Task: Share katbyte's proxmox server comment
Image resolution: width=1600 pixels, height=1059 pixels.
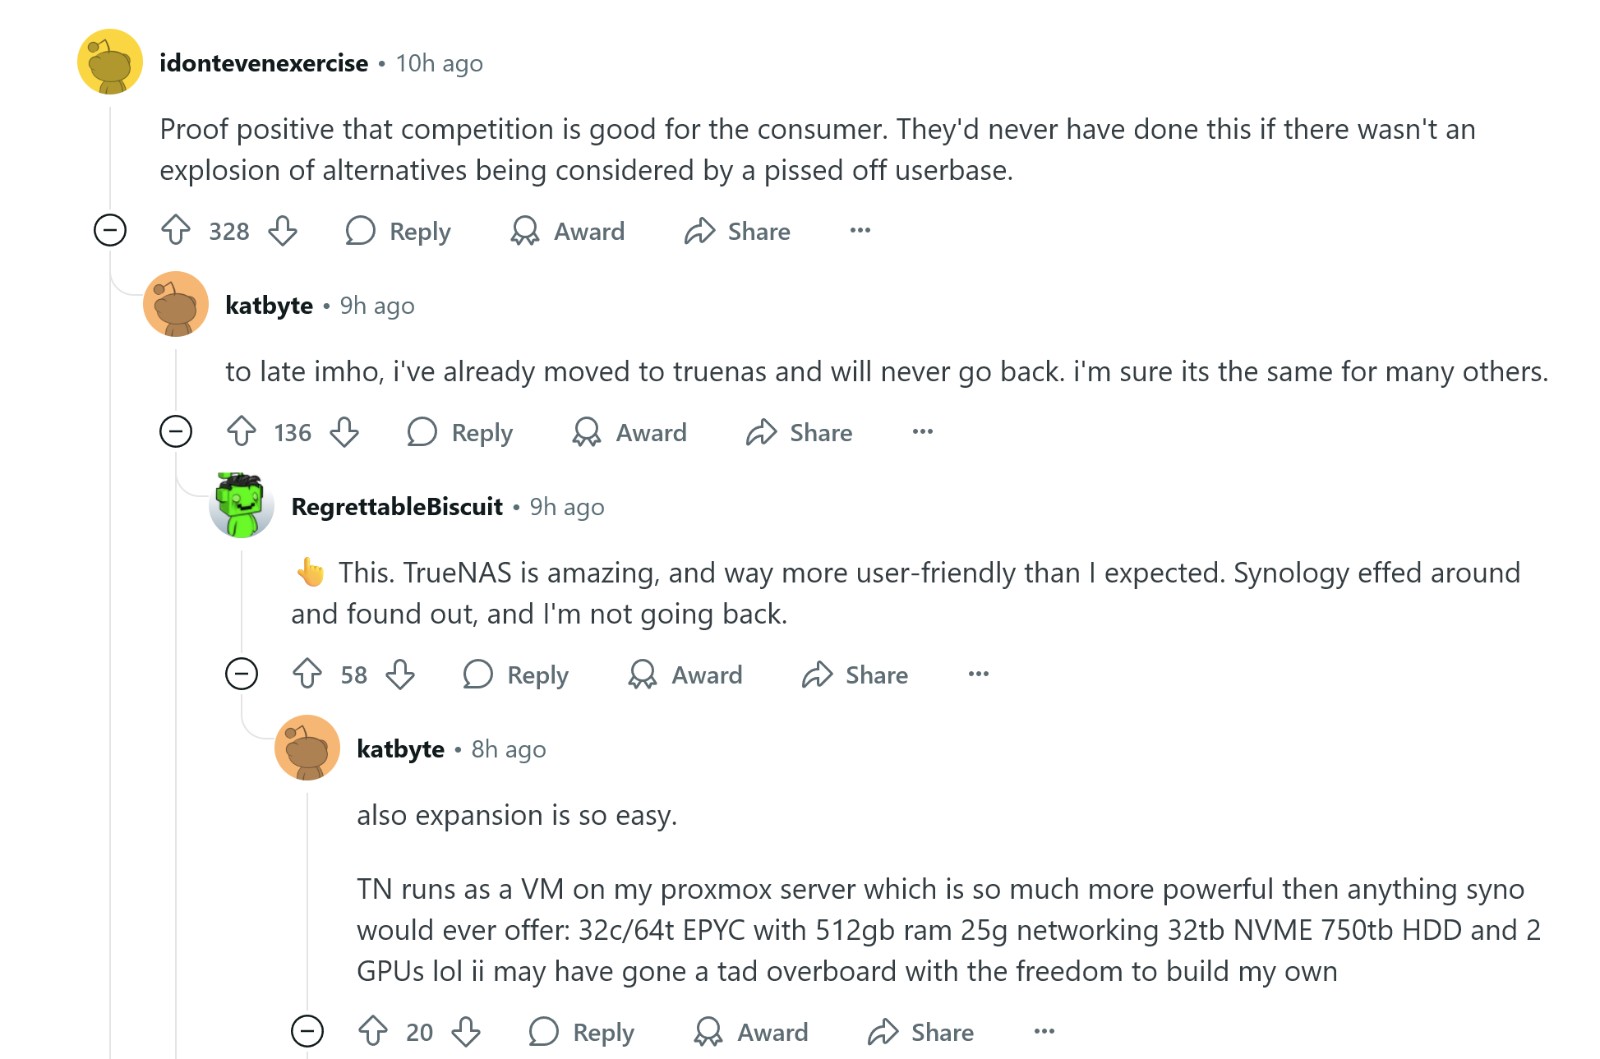Action: pos(920,1032)
